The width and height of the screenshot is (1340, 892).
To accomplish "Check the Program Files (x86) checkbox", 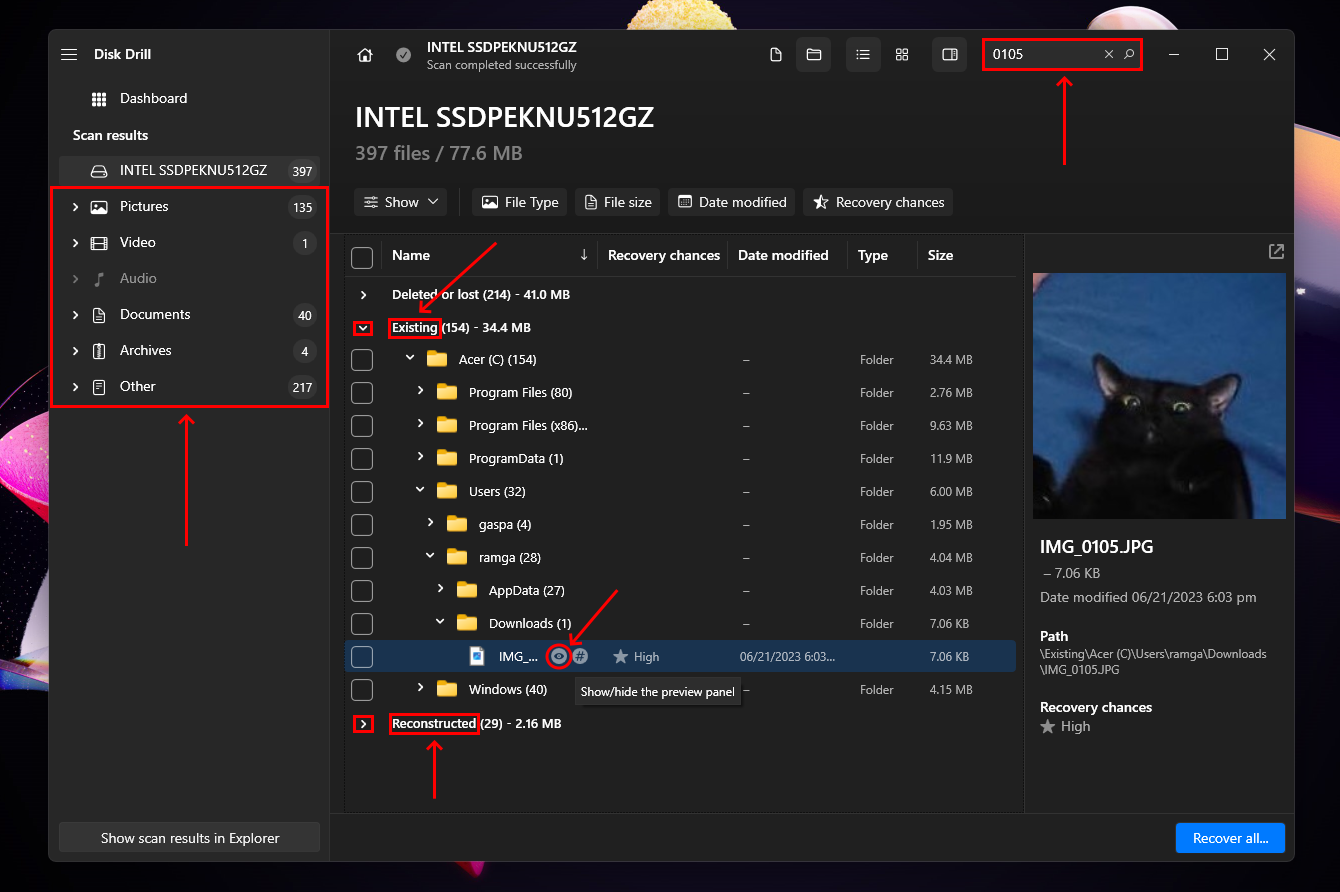I will 362,426.
